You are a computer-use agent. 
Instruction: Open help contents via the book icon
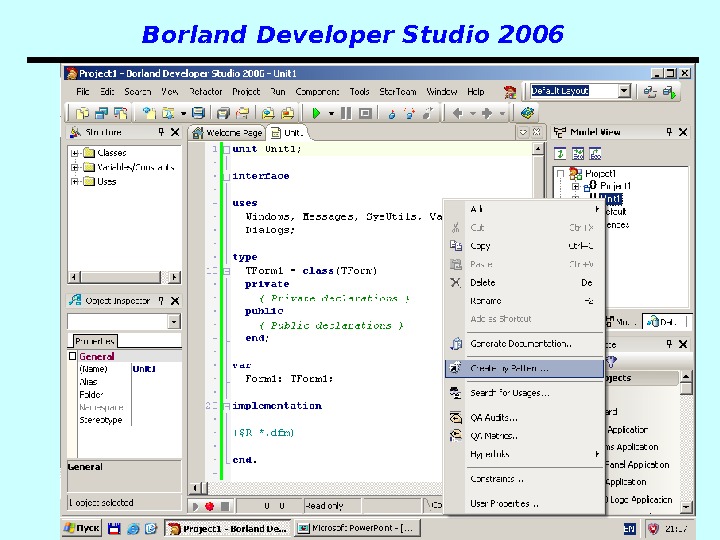coord(527,113)
